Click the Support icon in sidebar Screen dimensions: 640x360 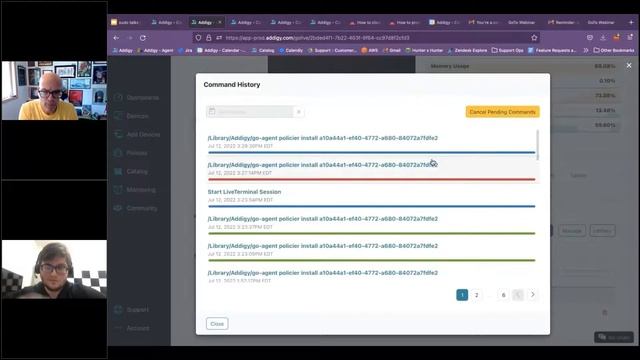[118, 309]
